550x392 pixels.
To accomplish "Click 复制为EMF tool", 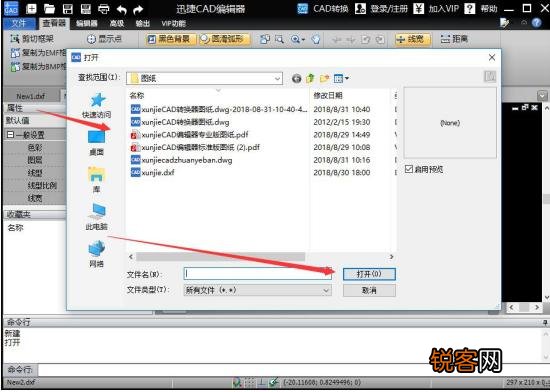I will [39, 53].
